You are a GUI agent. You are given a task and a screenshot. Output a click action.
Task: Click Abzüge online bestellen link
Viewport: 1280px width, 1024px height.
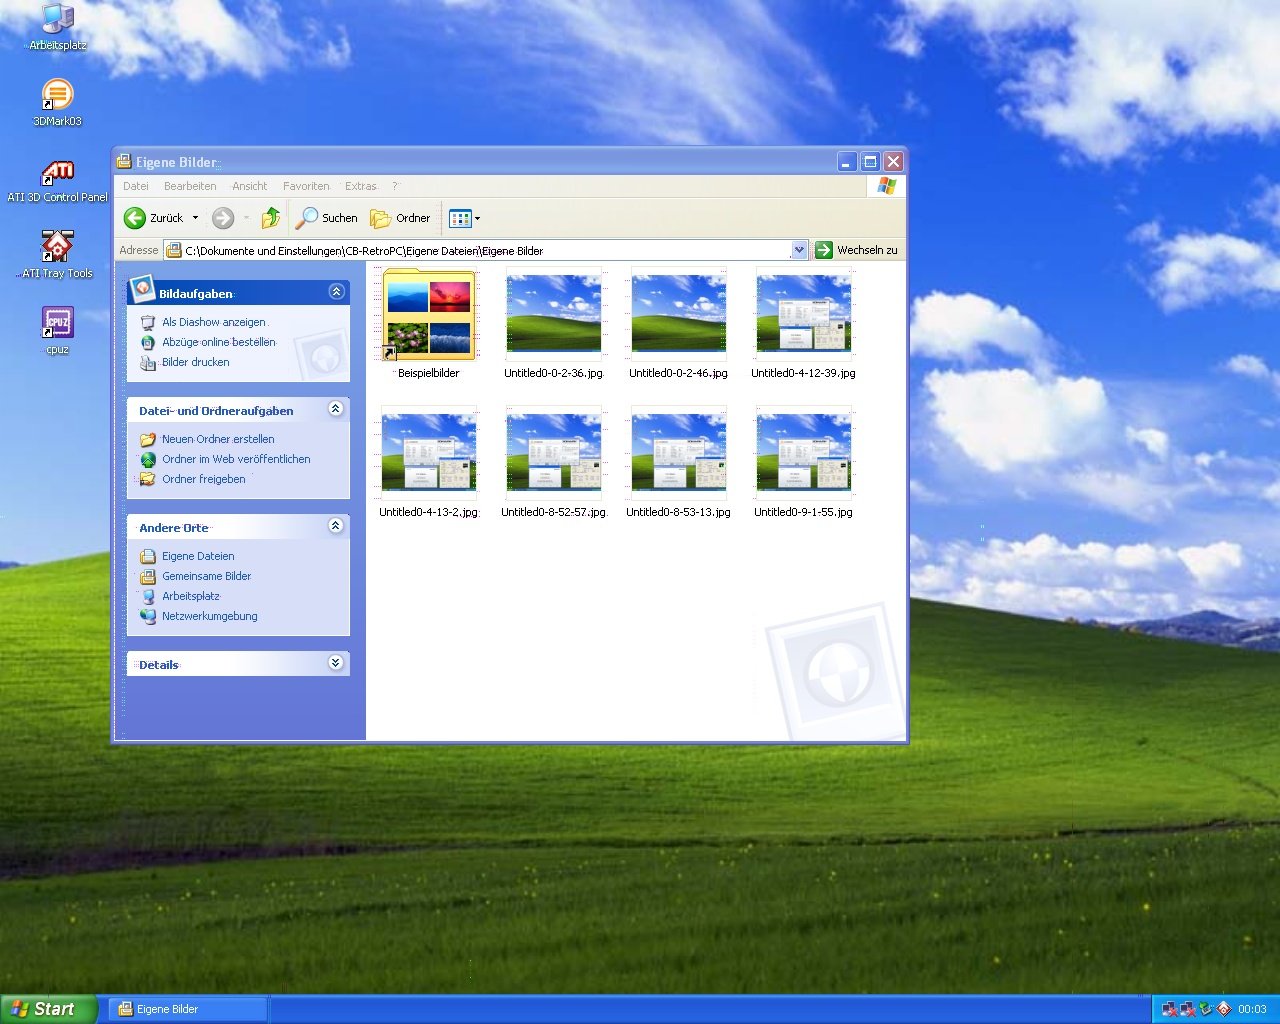click(219, 342)
